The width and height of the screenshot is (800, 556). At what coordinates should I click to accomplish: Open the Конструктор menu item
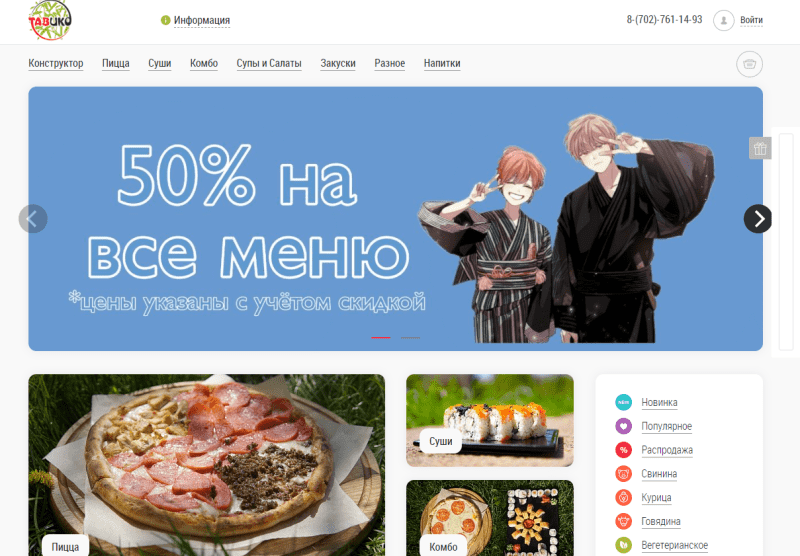click(56, 63)
